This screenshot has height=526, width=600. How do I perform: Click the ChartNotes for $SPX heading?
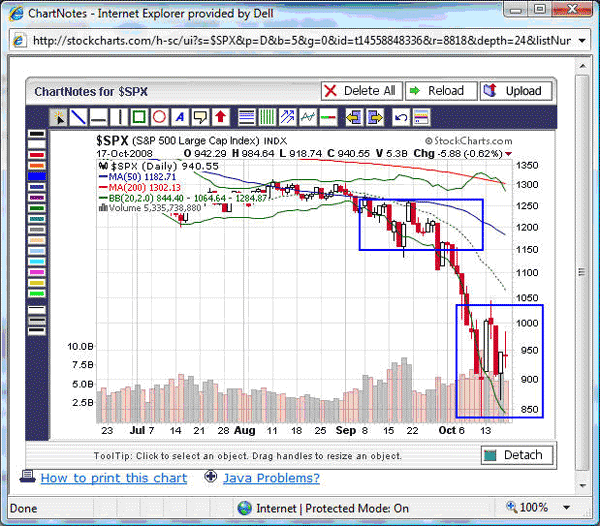[x=91, y=92]
